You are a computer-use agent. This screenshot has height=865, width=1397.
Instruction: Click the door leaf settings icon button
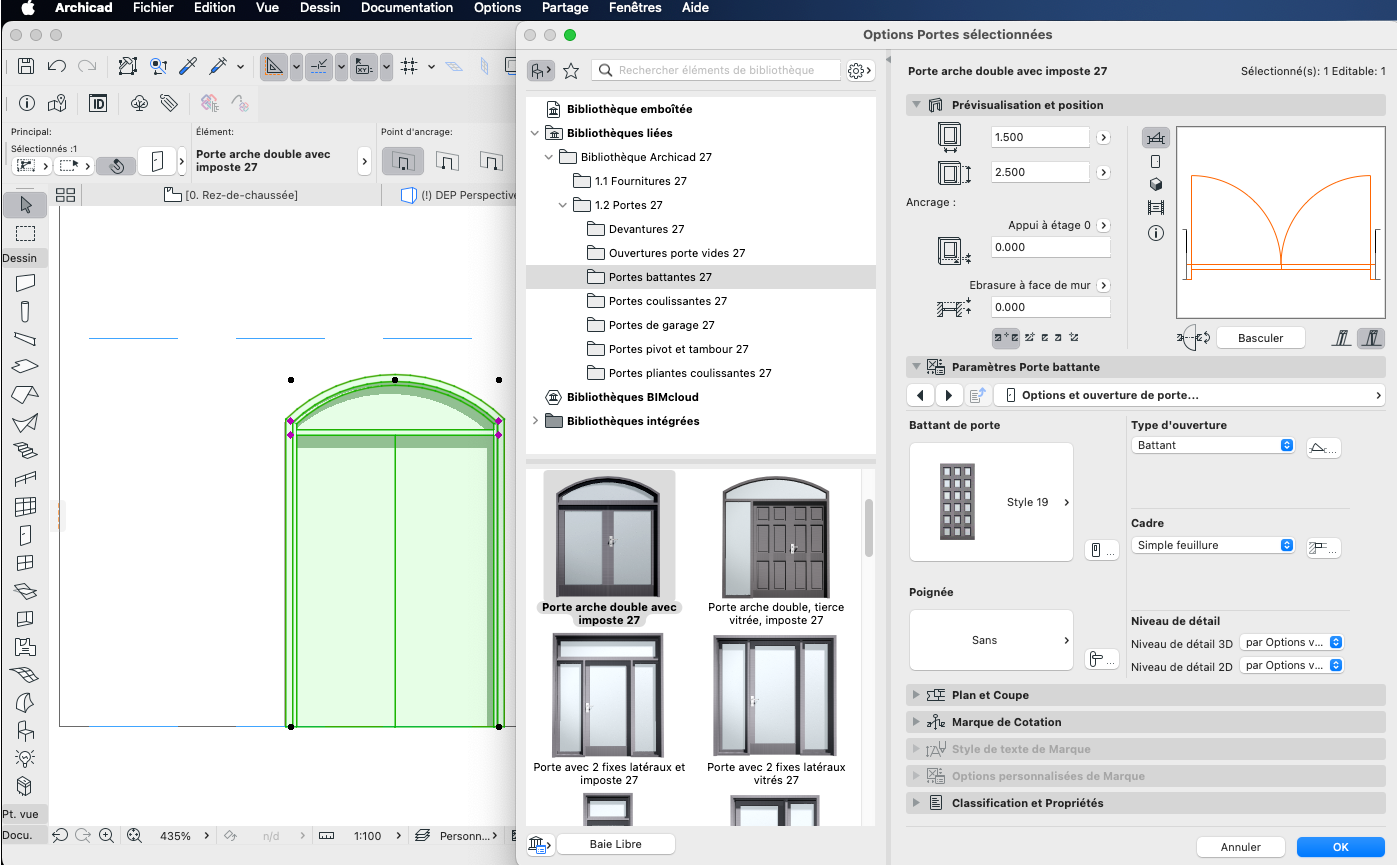click(1102, 549)
